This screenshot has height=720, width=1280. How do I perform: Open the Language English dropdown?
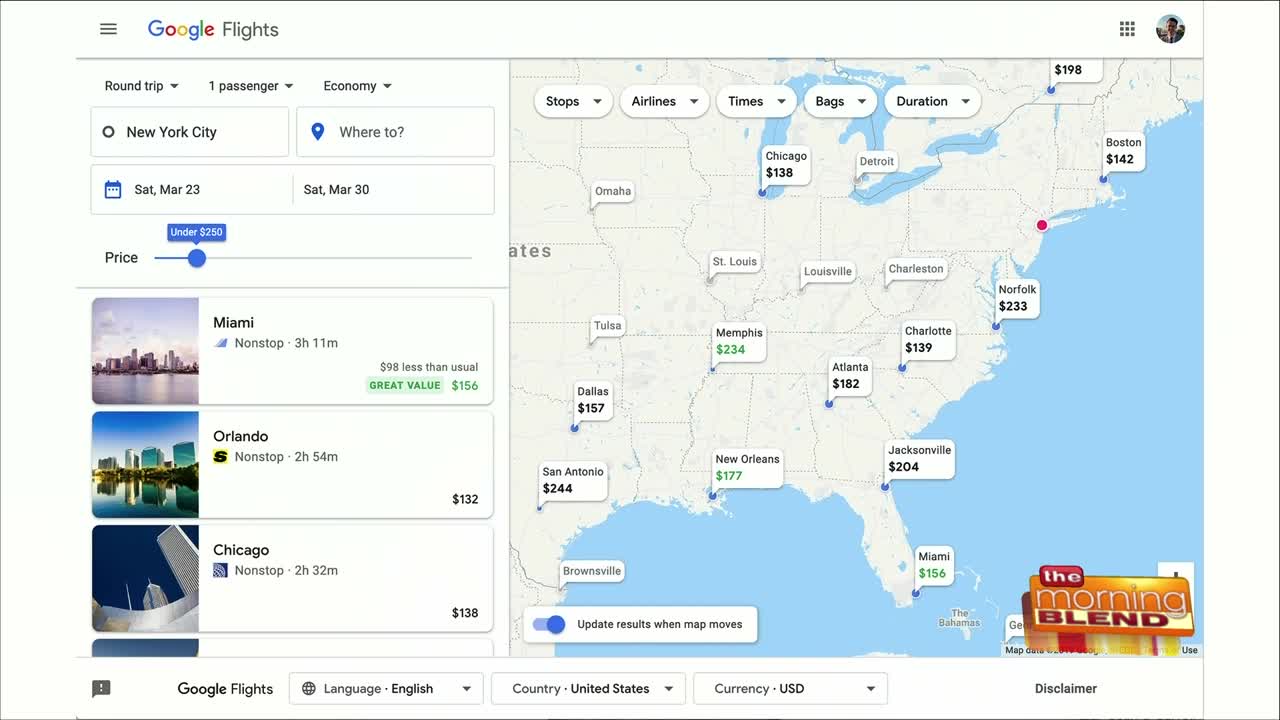pos(386,688)
